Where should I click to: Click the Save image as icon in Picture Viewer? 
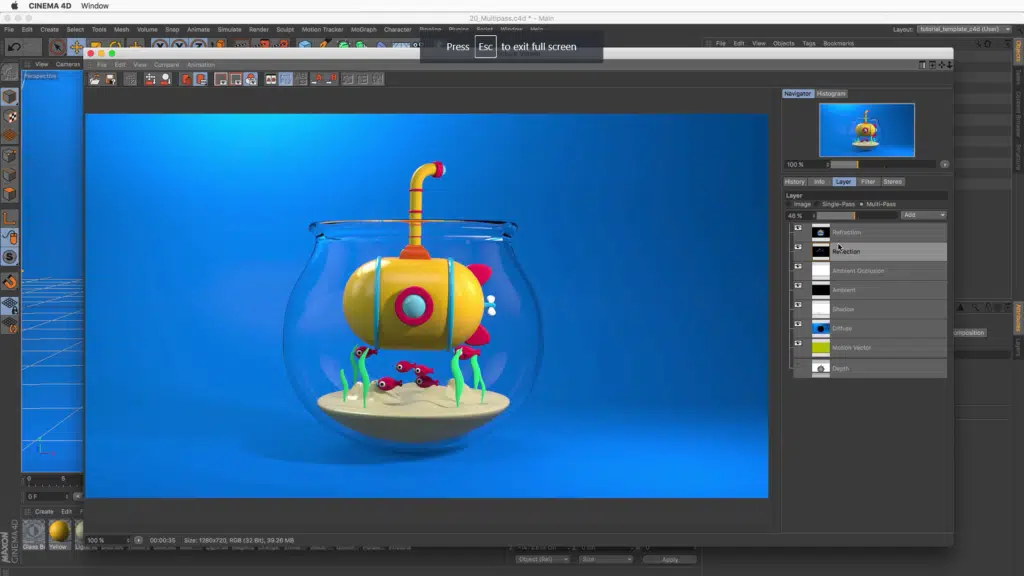click(110, 79)
